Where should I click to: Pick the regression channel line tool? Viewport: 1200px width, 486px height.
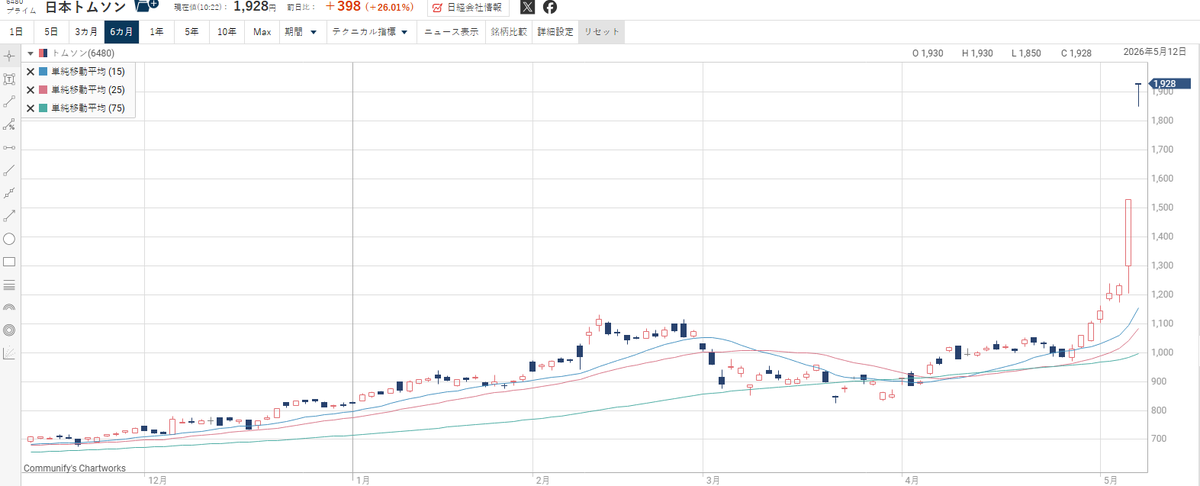9,193
